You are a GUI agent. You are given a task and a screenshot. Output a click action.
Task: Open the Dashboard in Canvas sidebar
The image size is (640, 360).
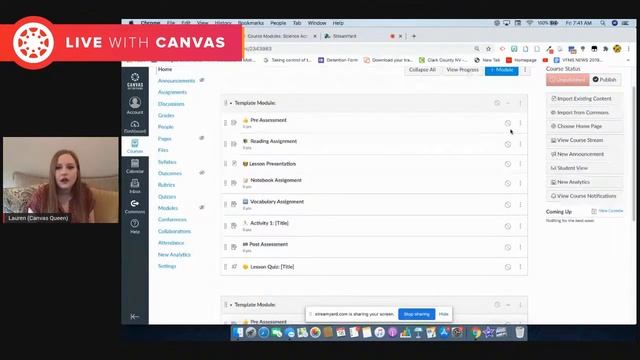(135, 127)
